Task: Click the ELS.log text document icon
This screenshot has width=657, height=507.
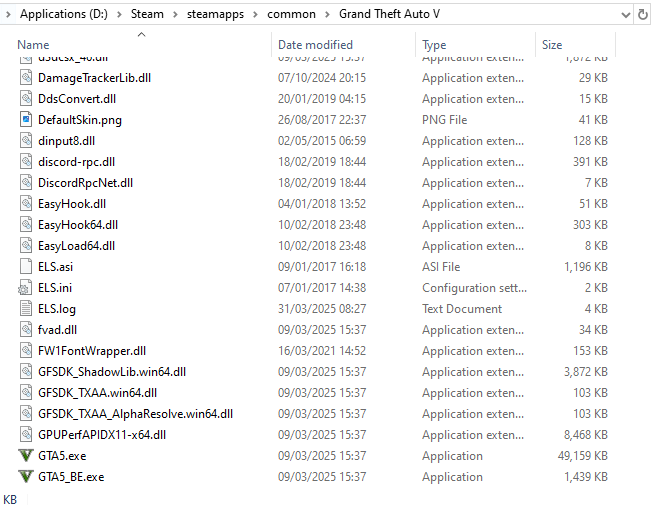Action: tap(26, 308)
